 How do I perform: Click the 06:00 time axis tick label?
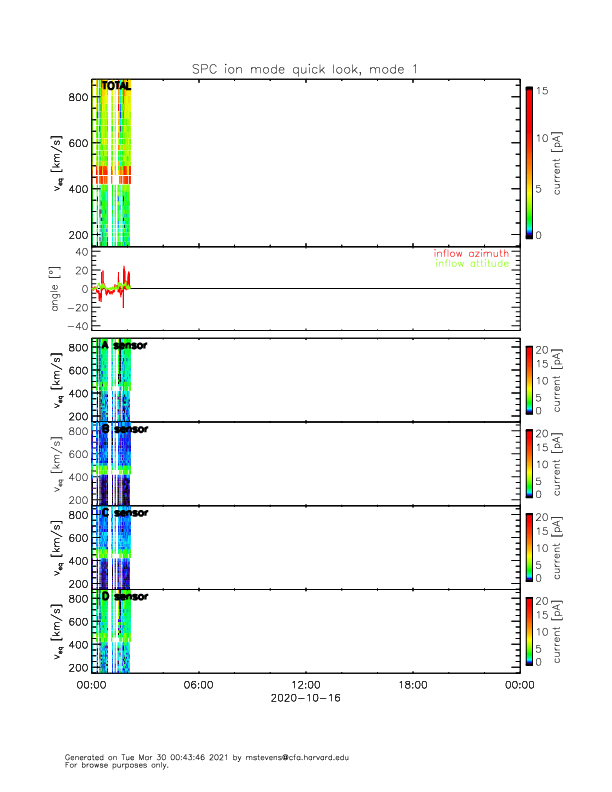pos(198,685)
